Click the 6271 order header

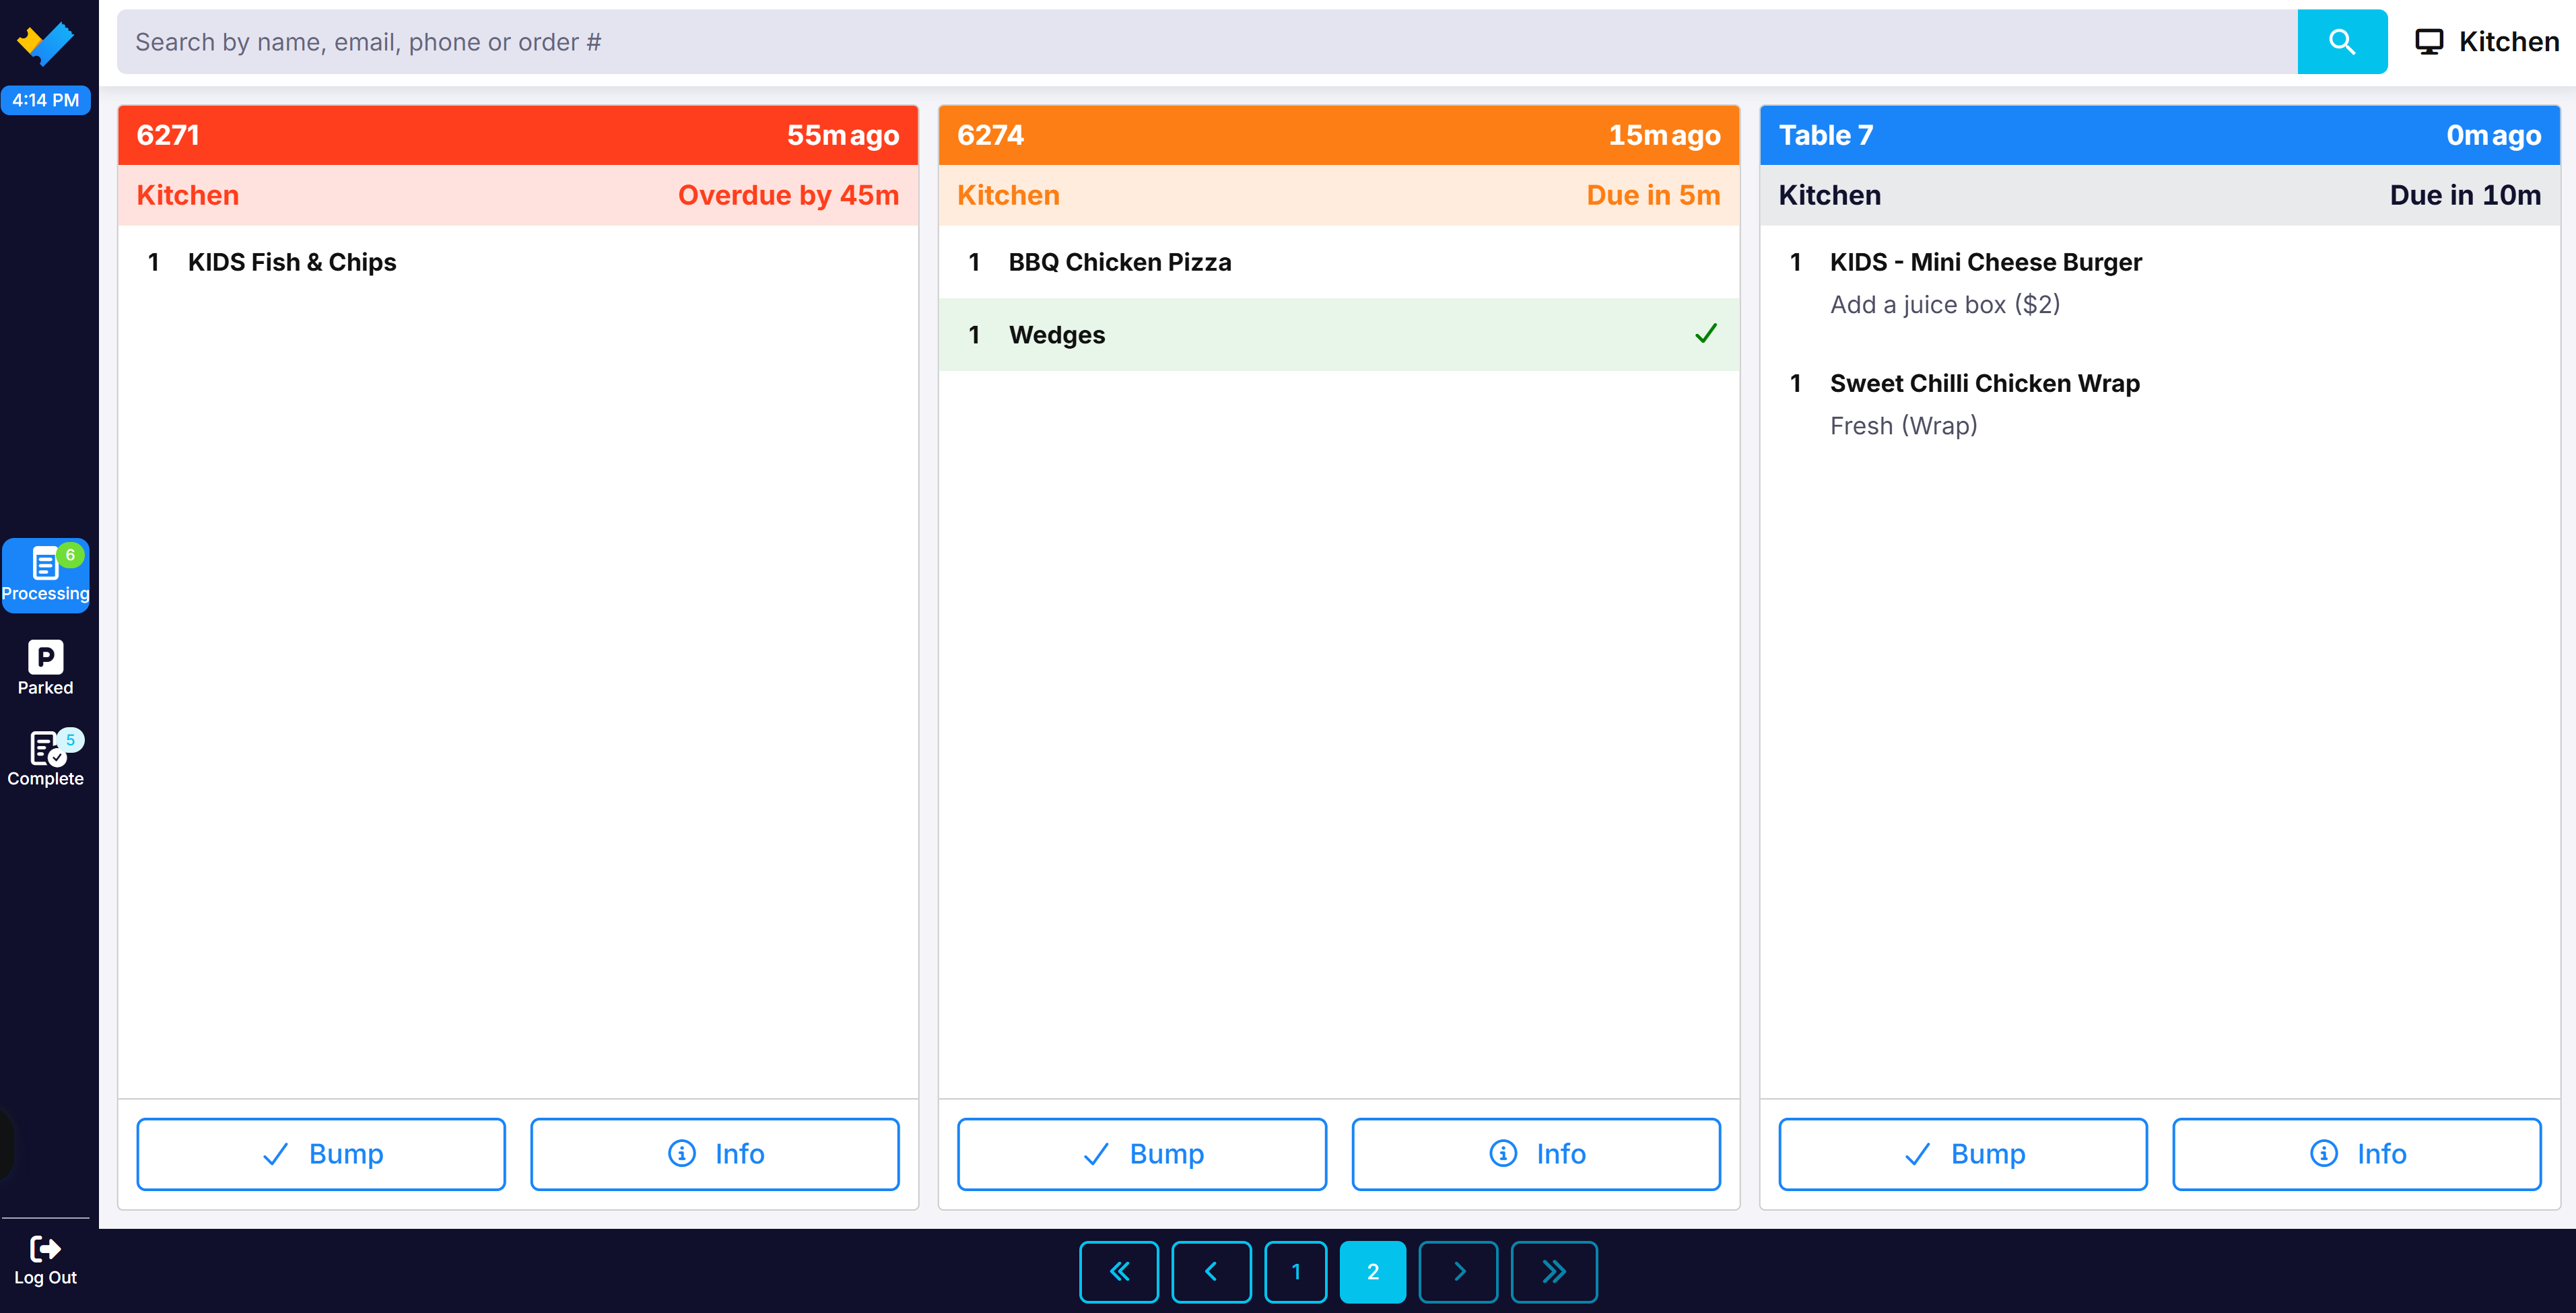(x=518, y=135)
